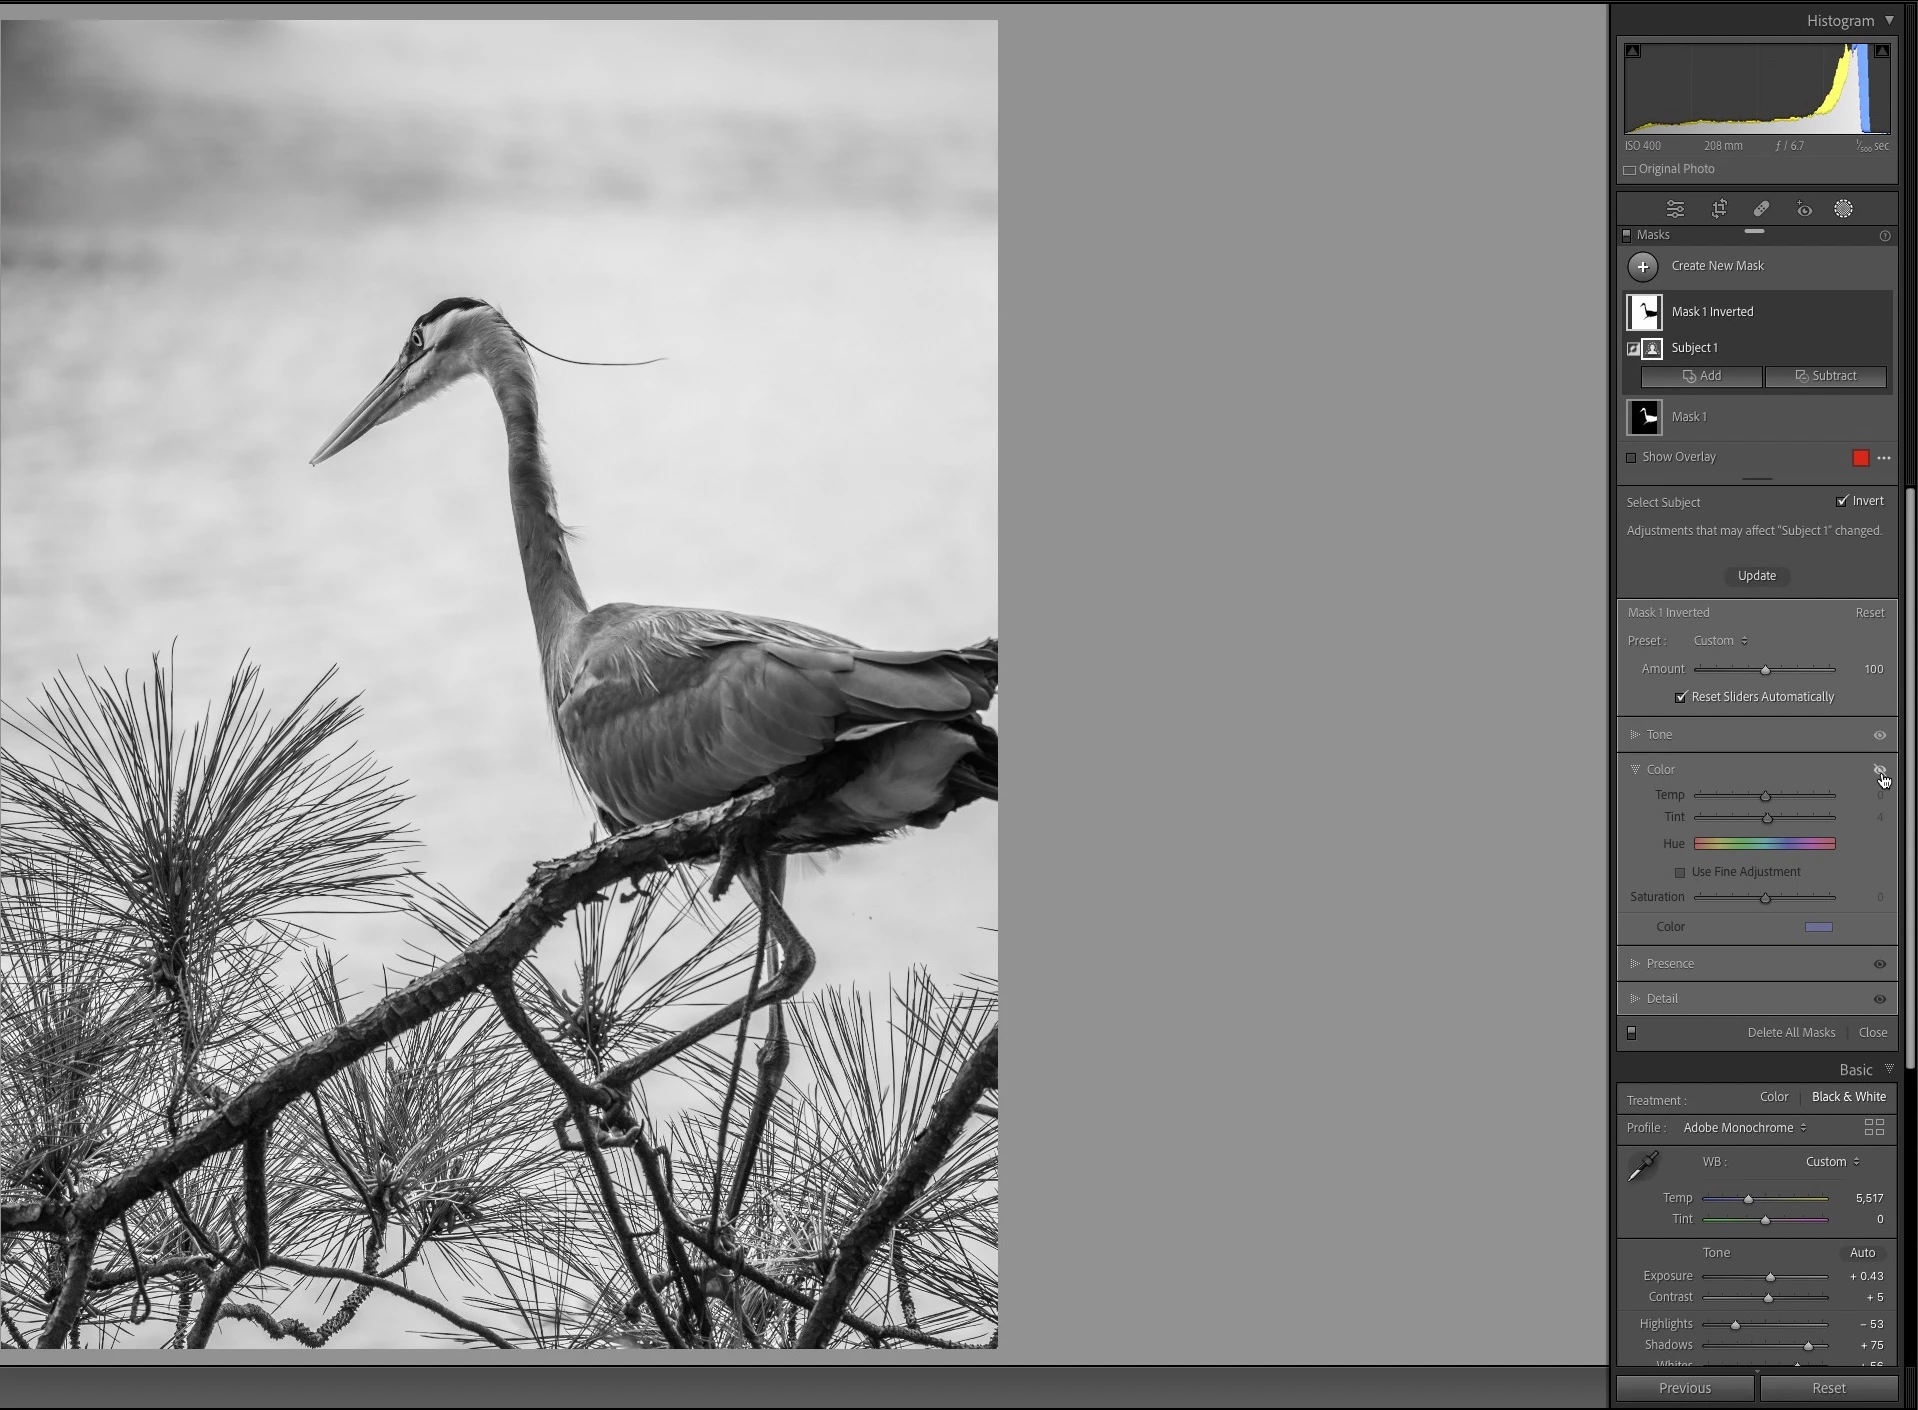Toggle Detail section visibility eye
Viewport: 1918px width, 1410px height.
tap(1880, 999)
